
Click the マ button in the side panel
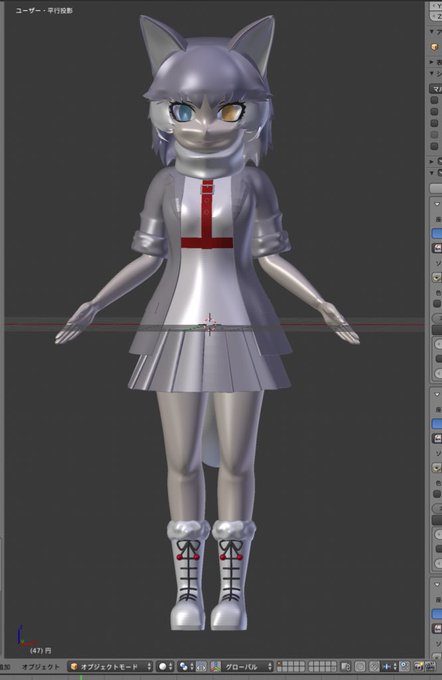[435, 88]
